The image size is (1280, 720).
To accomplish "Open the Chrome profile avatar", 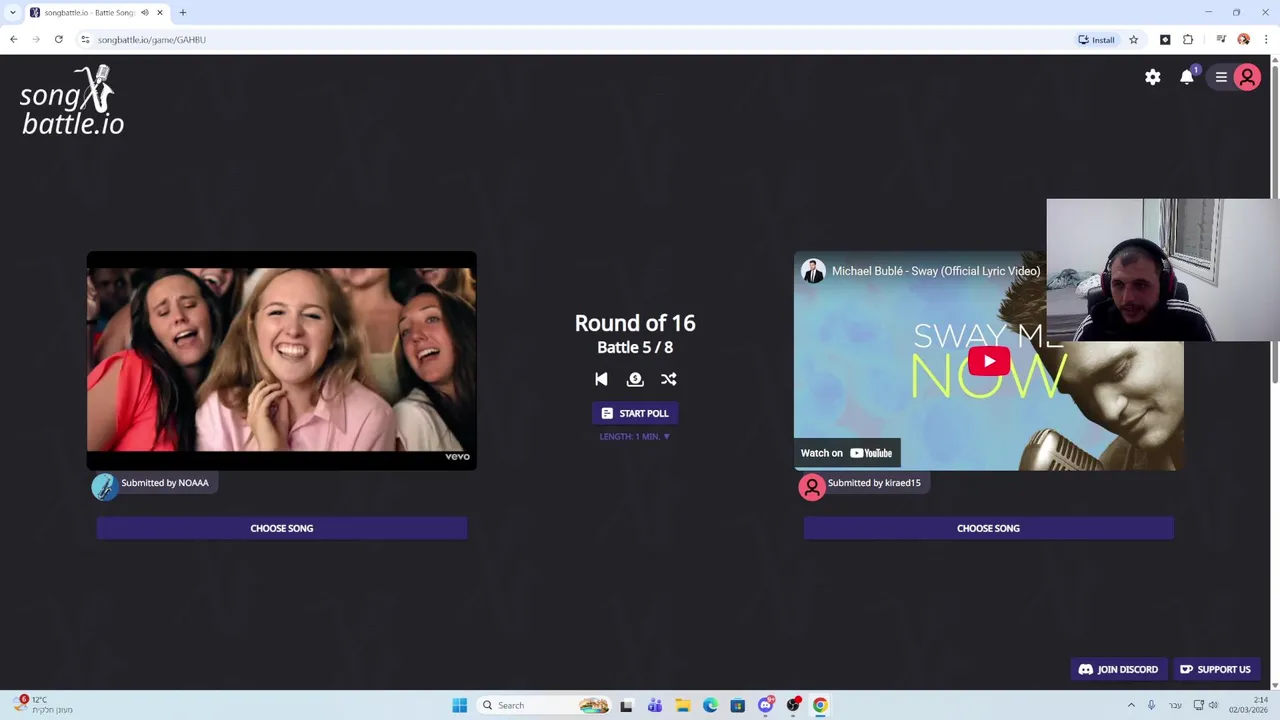I will (x=1244, y=40).
